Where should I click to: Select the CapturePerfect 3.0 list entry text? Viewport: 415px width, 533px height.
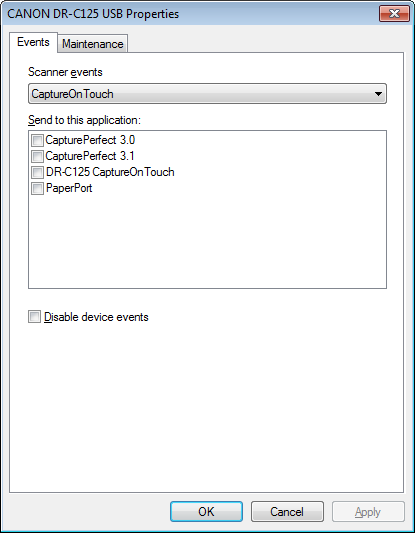[90, 140]
